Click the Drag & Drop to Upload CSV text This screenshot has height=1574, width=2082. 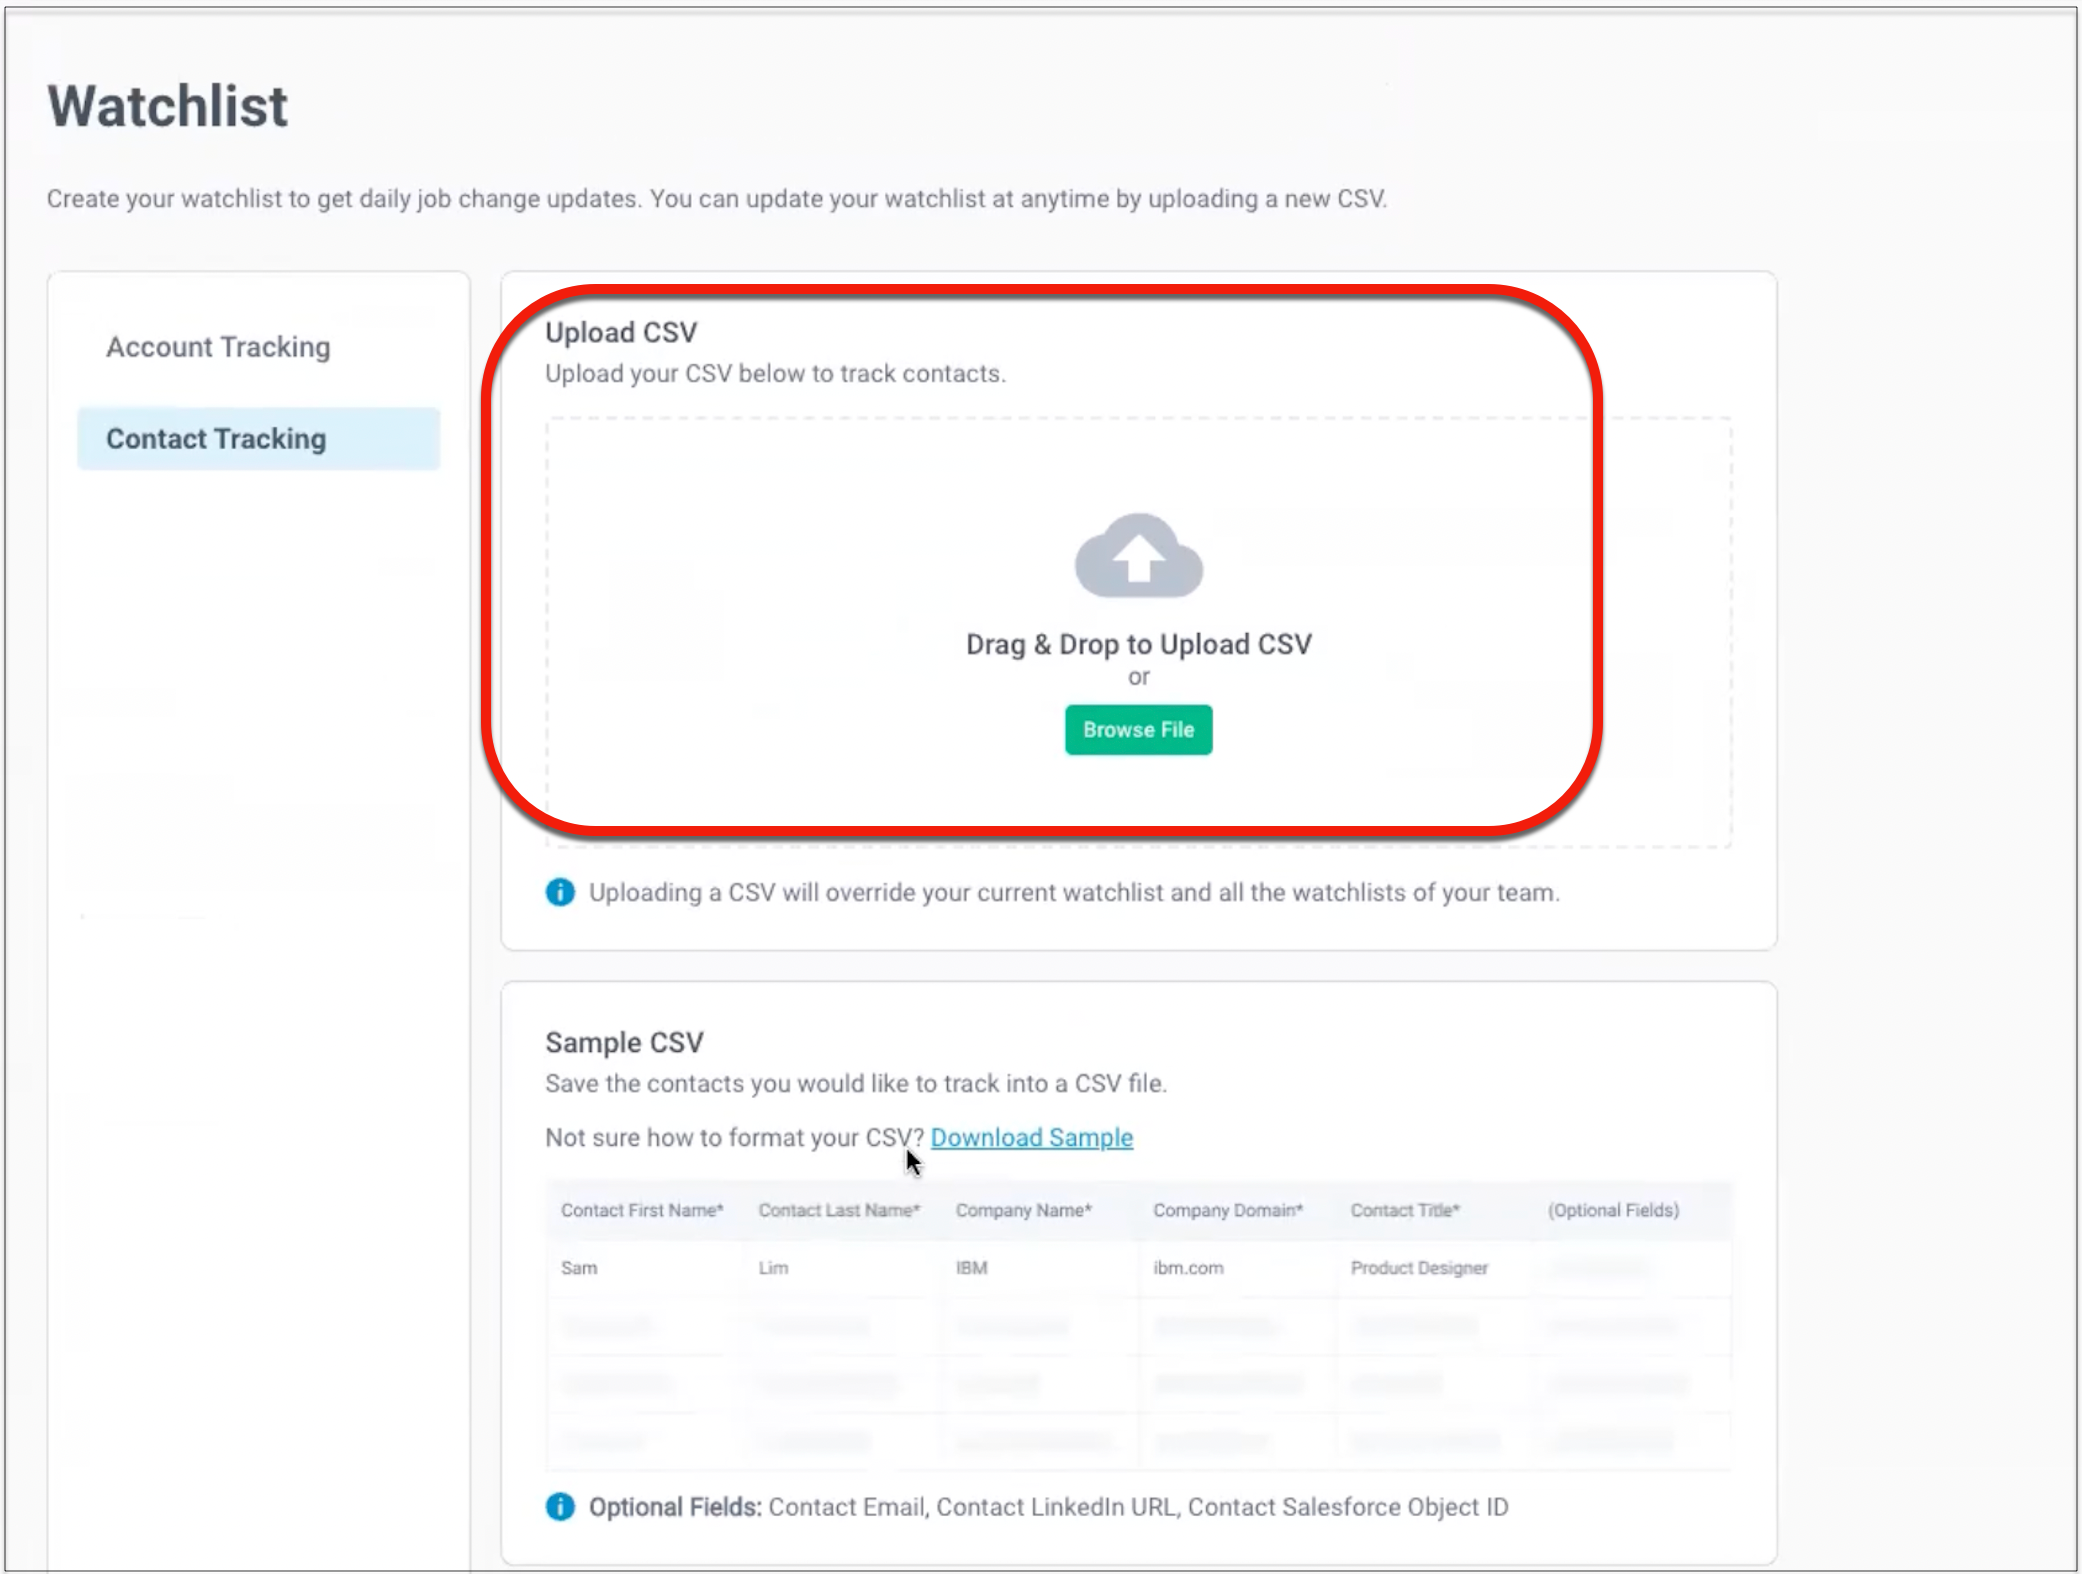pyautogui.click(x=1138, y=644)
